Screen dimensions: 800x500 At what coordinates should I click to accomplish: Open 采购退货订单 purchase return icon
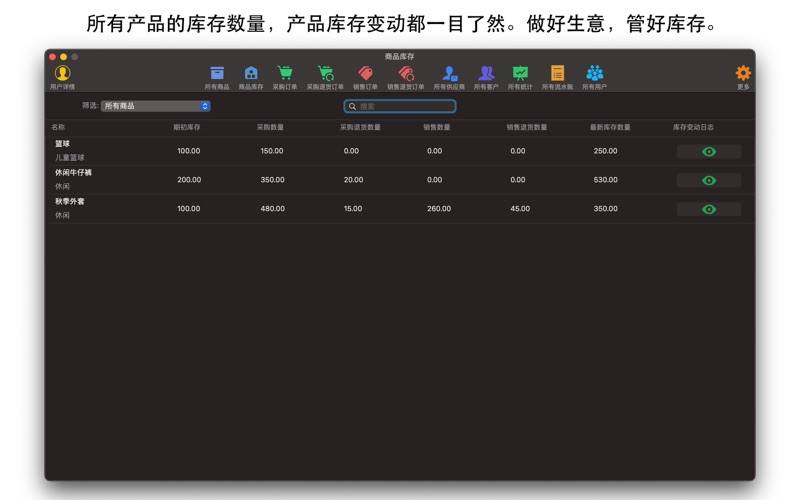[325, 73]
